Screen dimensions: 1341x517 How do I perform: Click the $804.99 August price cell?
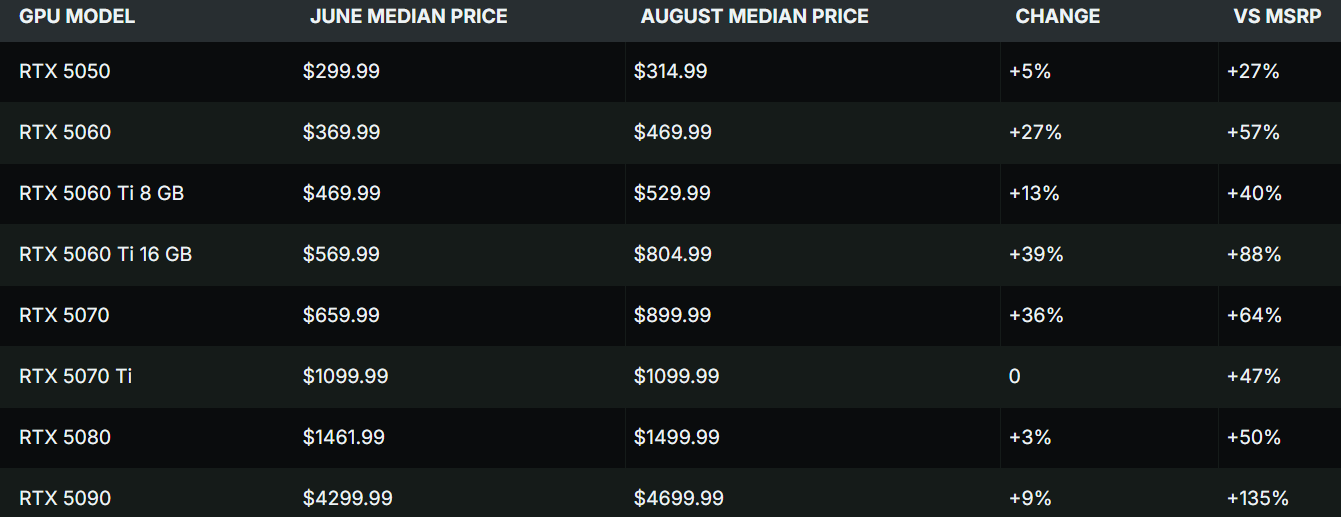tap(672, 254)
